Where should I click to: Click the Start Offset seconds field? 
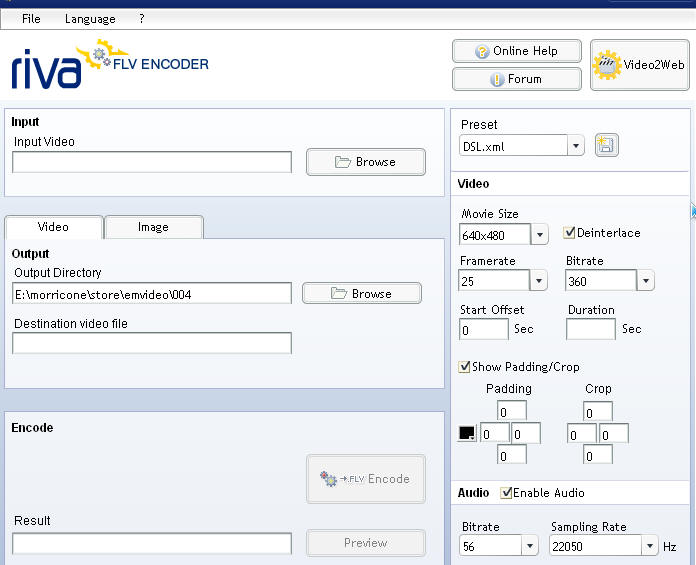tap(484, 329)
